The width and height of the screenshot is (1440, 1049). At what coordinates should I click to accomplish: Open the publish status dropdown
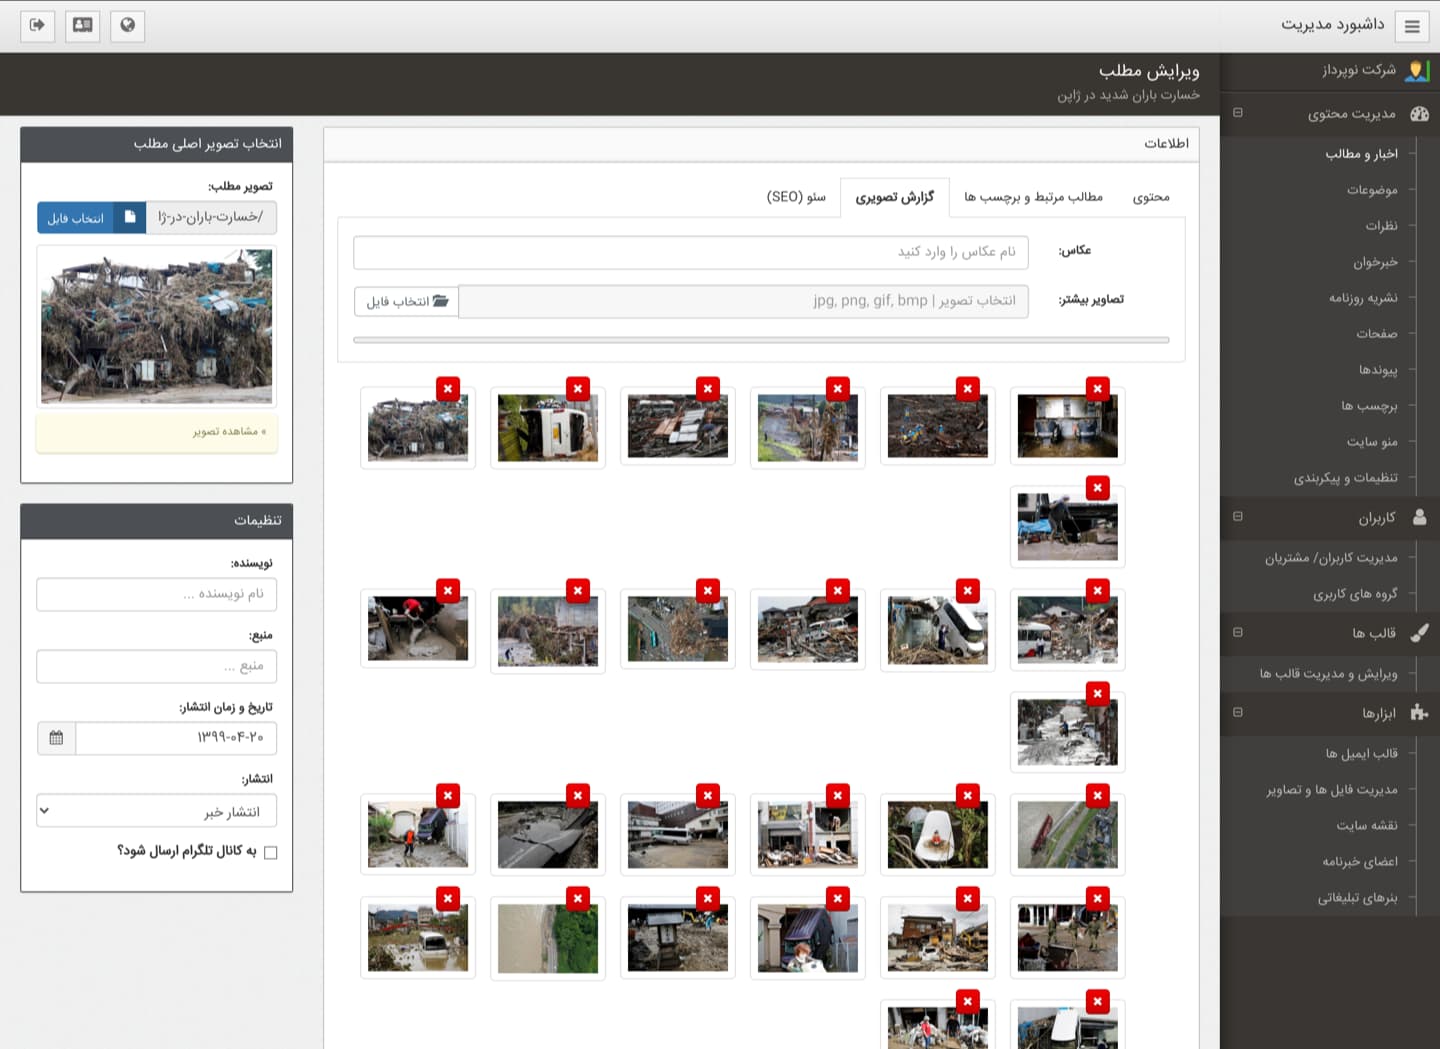(156, 811)
